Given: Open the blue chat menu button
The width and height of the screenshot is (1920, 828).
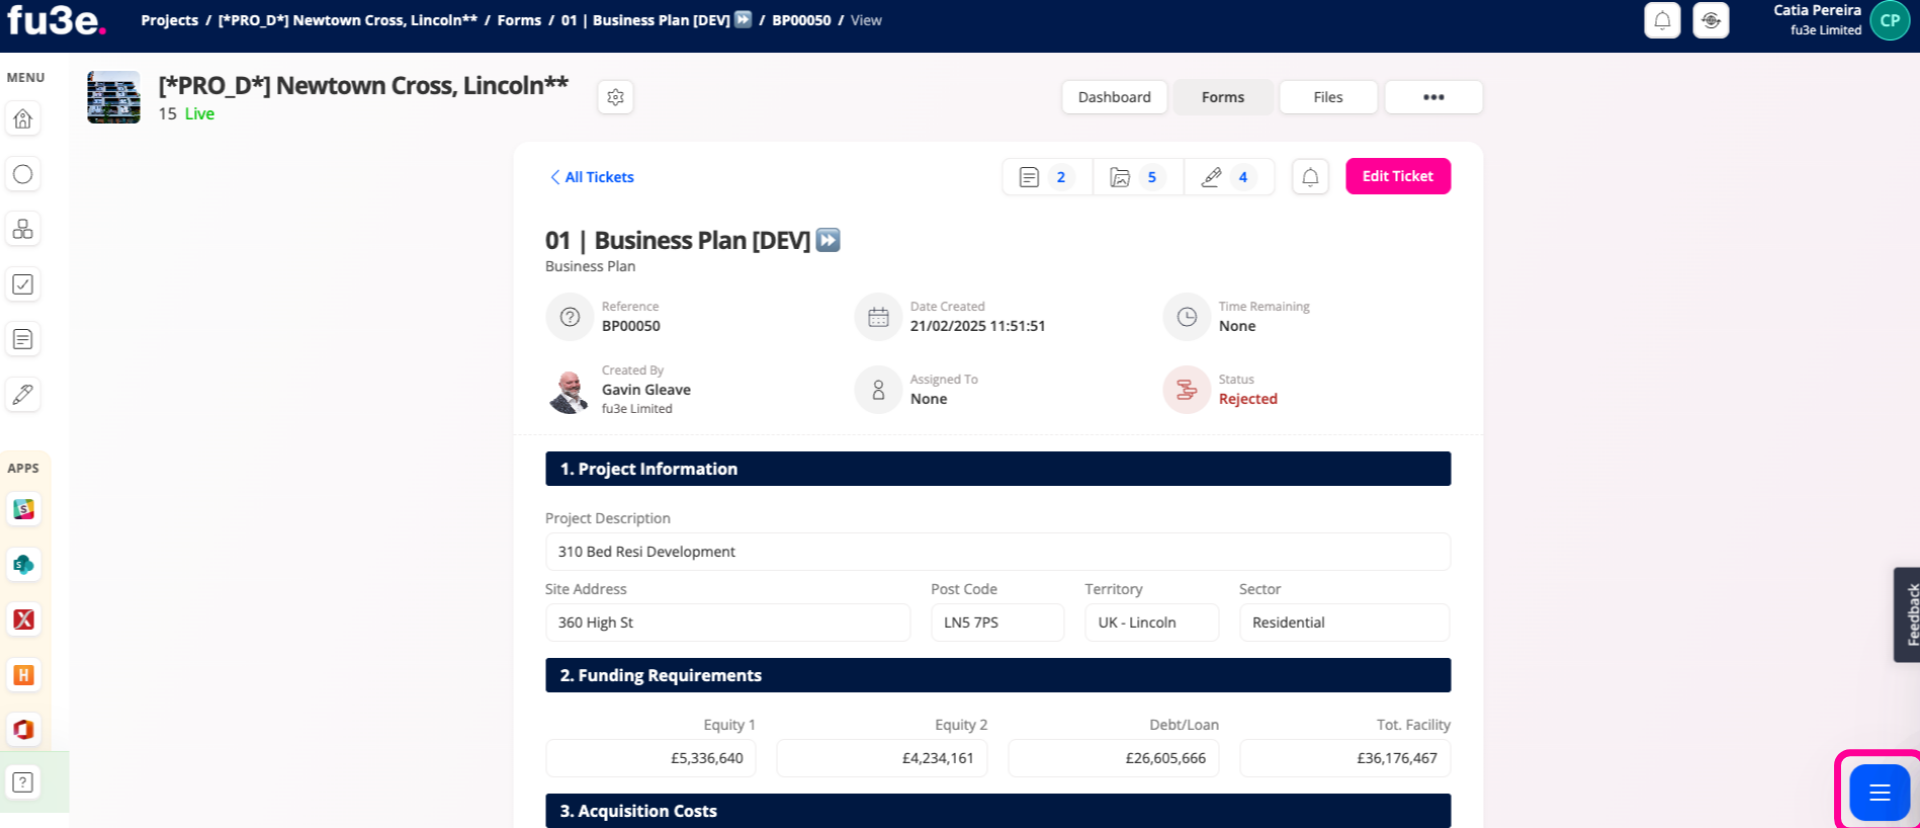Looking at the screenshot, I should coord(1879,792).
